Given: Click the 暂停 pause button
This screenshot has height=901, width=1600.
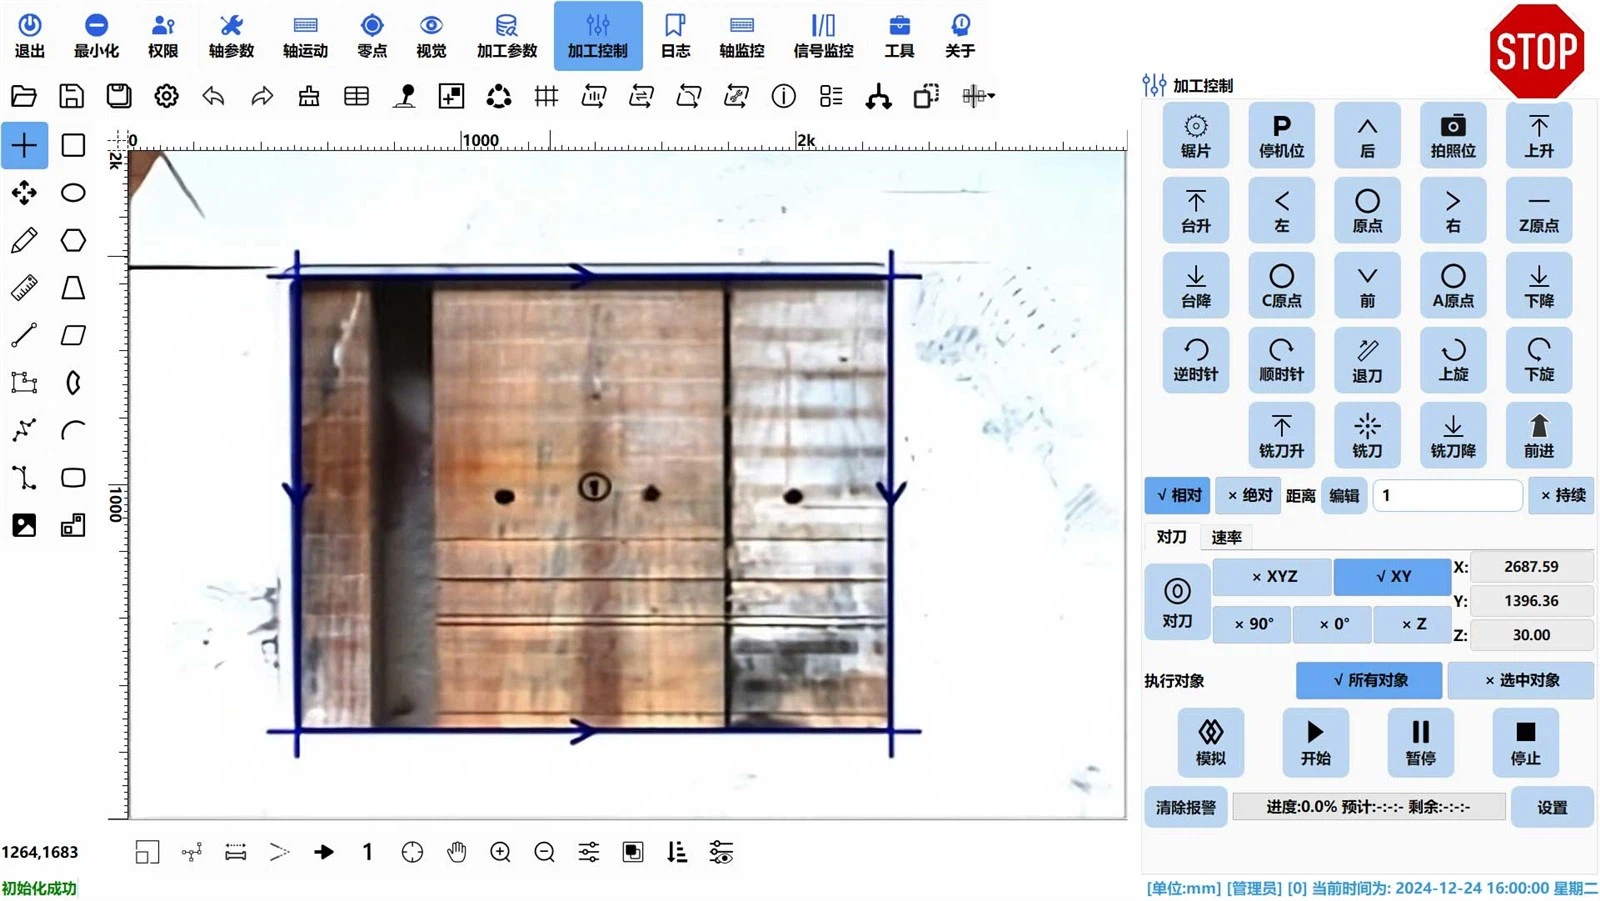Looking at the screenshot, I should click(x=1420, y=742).
